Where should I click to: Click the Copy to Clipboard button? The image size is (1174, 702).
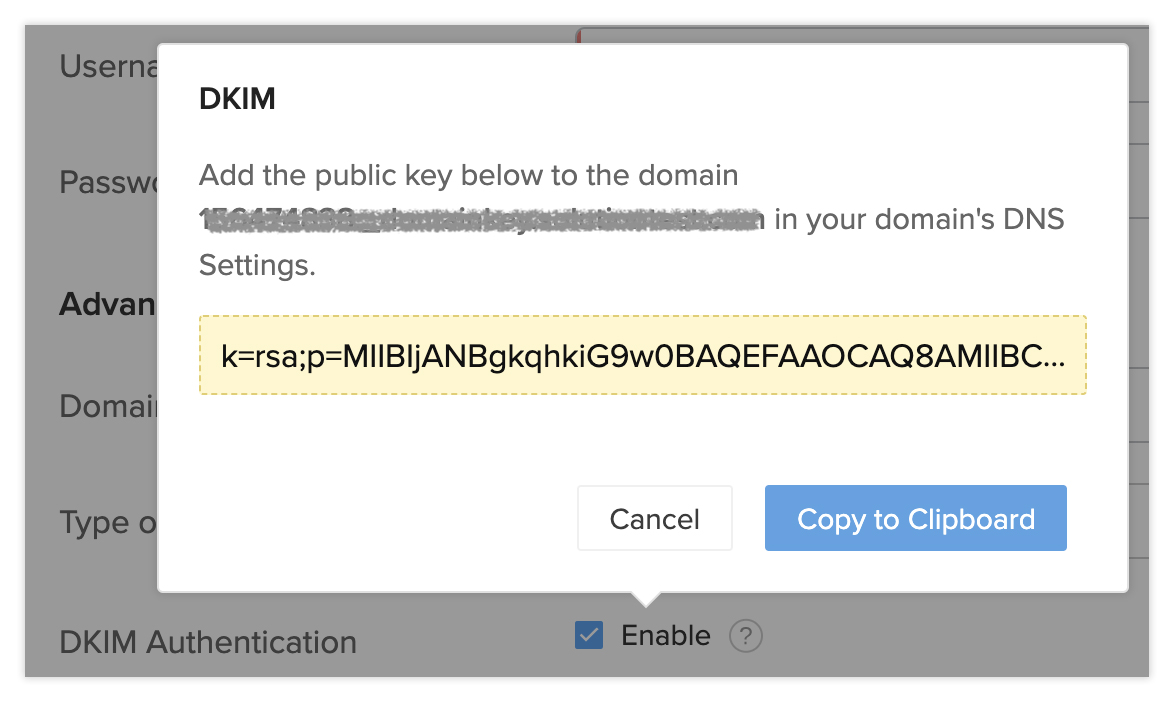(x=915, y=519)
